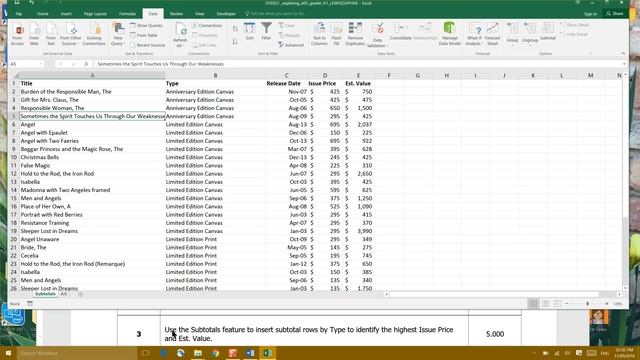Expand the formula bar arrow
640x360 pixels.
tap(624, 64)
